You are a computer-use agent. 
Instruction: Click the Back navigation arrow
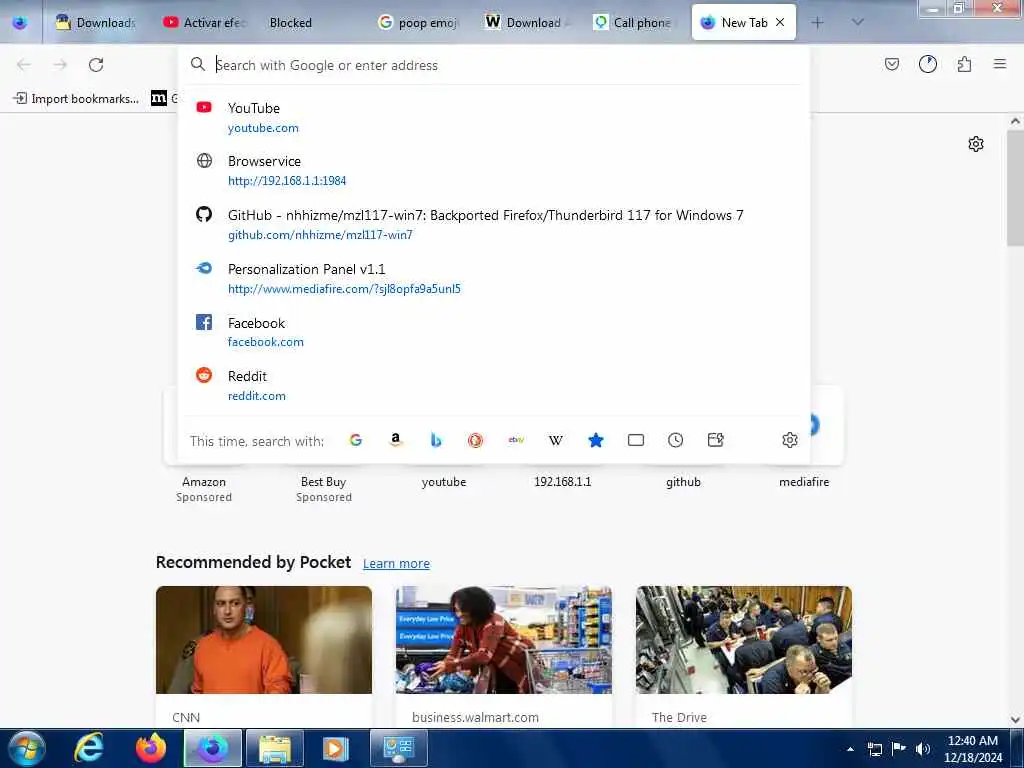click(24, 65)
